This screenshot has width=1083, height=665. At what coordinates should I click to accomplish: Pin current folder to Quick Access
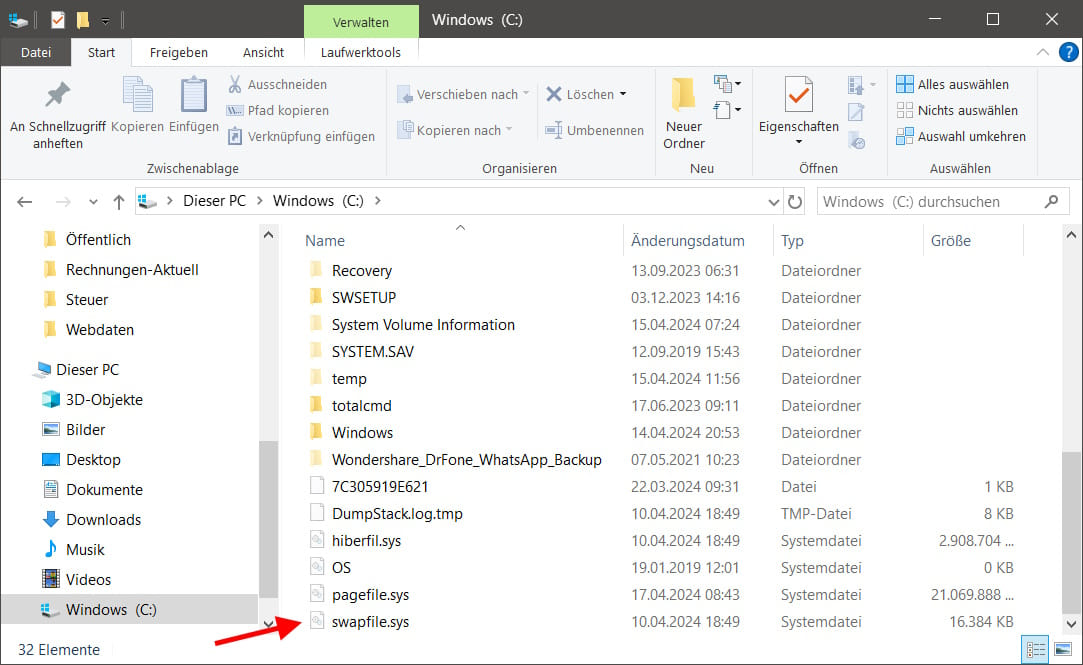click(56, 110)
